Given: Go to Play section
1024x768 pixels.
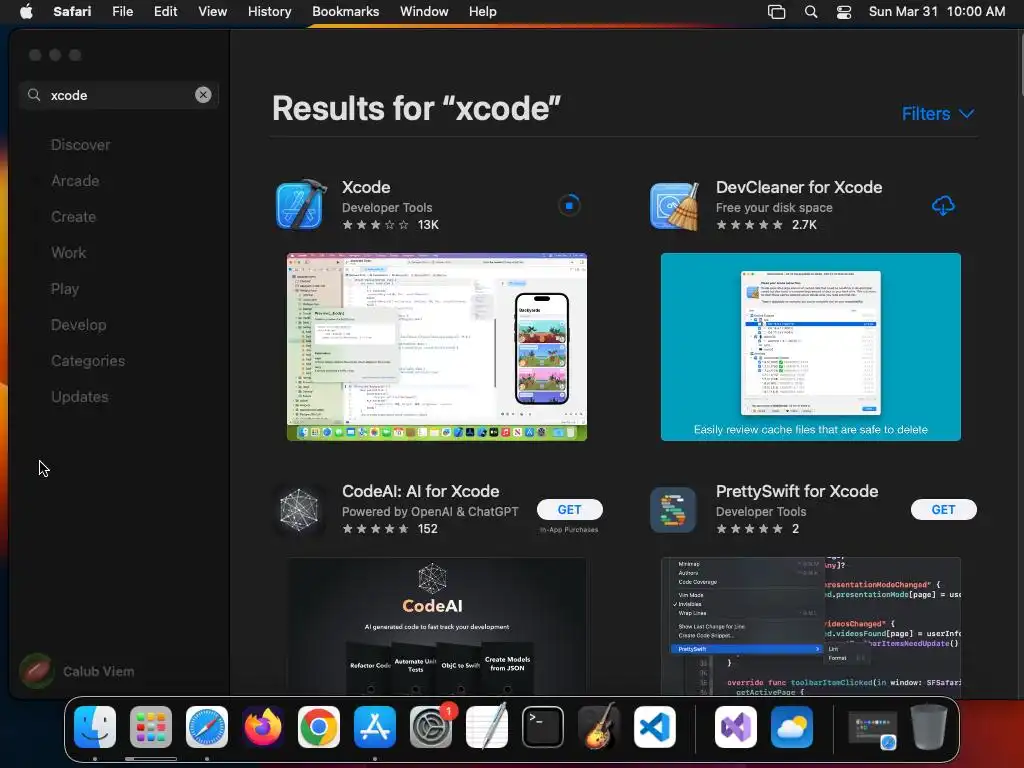Looking at the screenshot, I should [65, 289].
